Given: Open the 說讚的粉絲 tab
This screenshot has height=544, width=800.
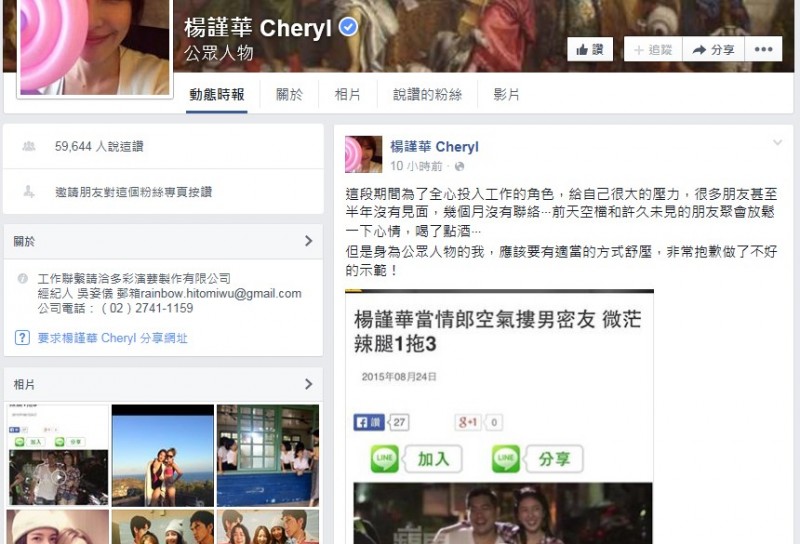Looking at the screenshot, I should point(428,94).
